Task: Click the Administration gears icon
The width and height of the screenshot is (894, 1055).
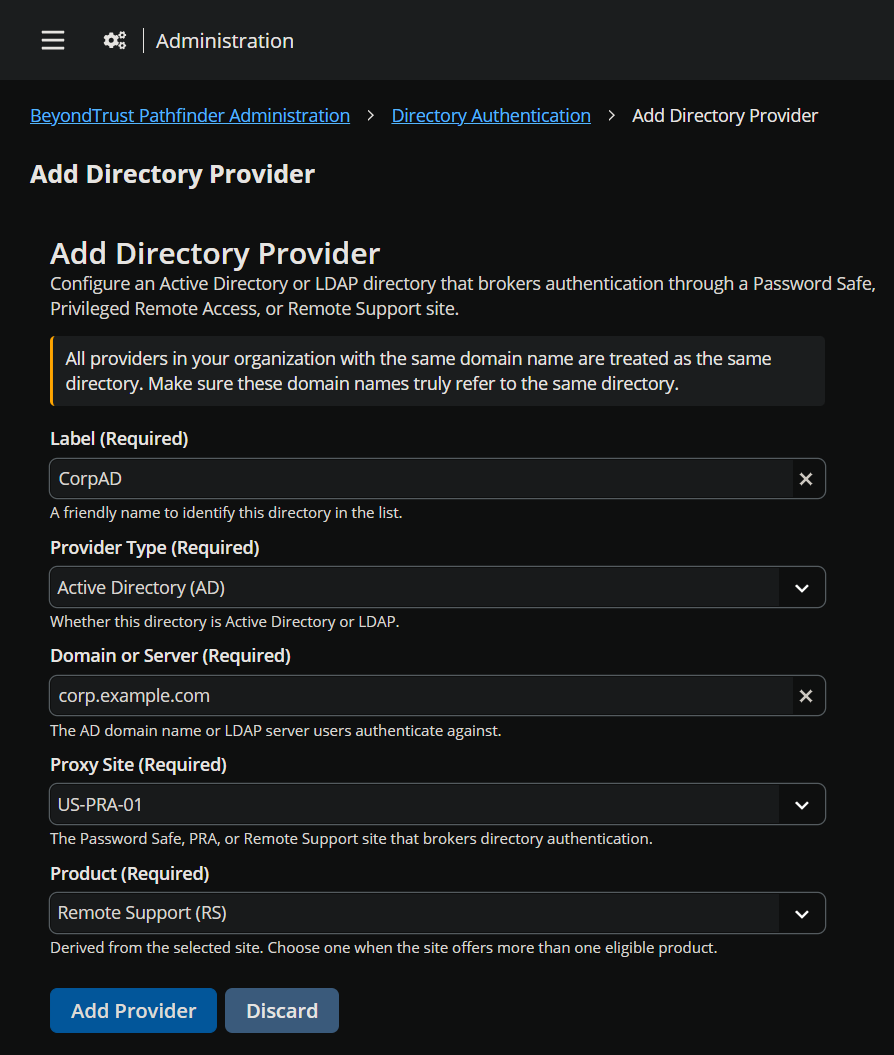Action: 114,40
